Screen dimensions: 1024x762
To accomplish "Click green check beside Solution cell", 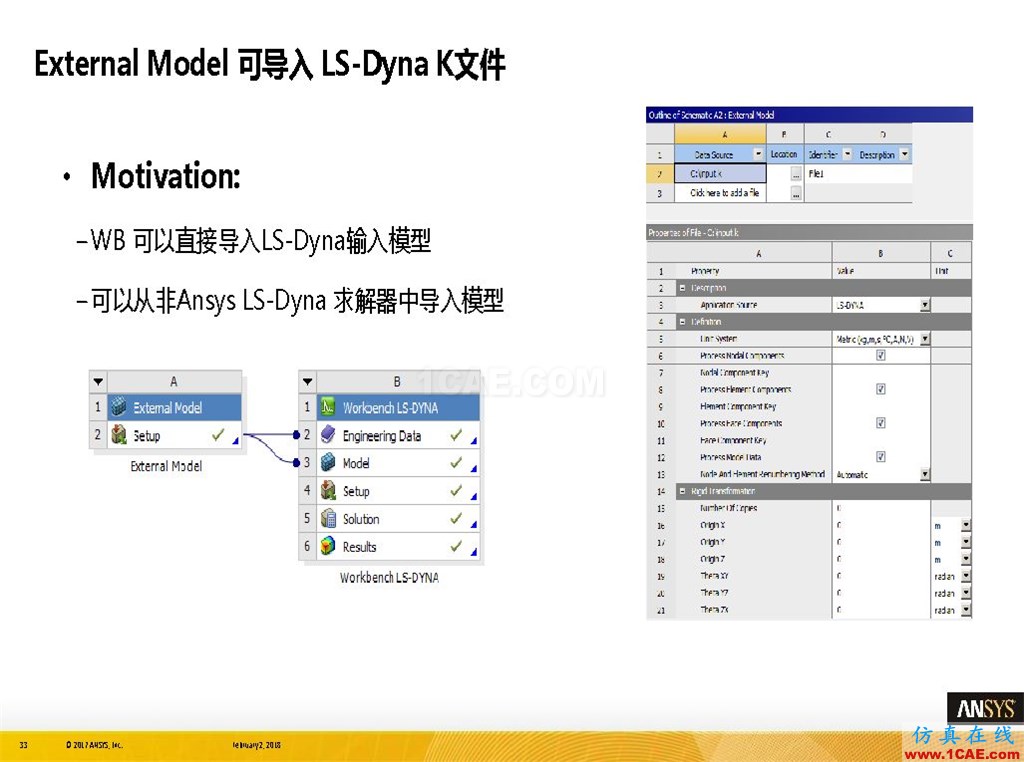I will coord(456,518).
